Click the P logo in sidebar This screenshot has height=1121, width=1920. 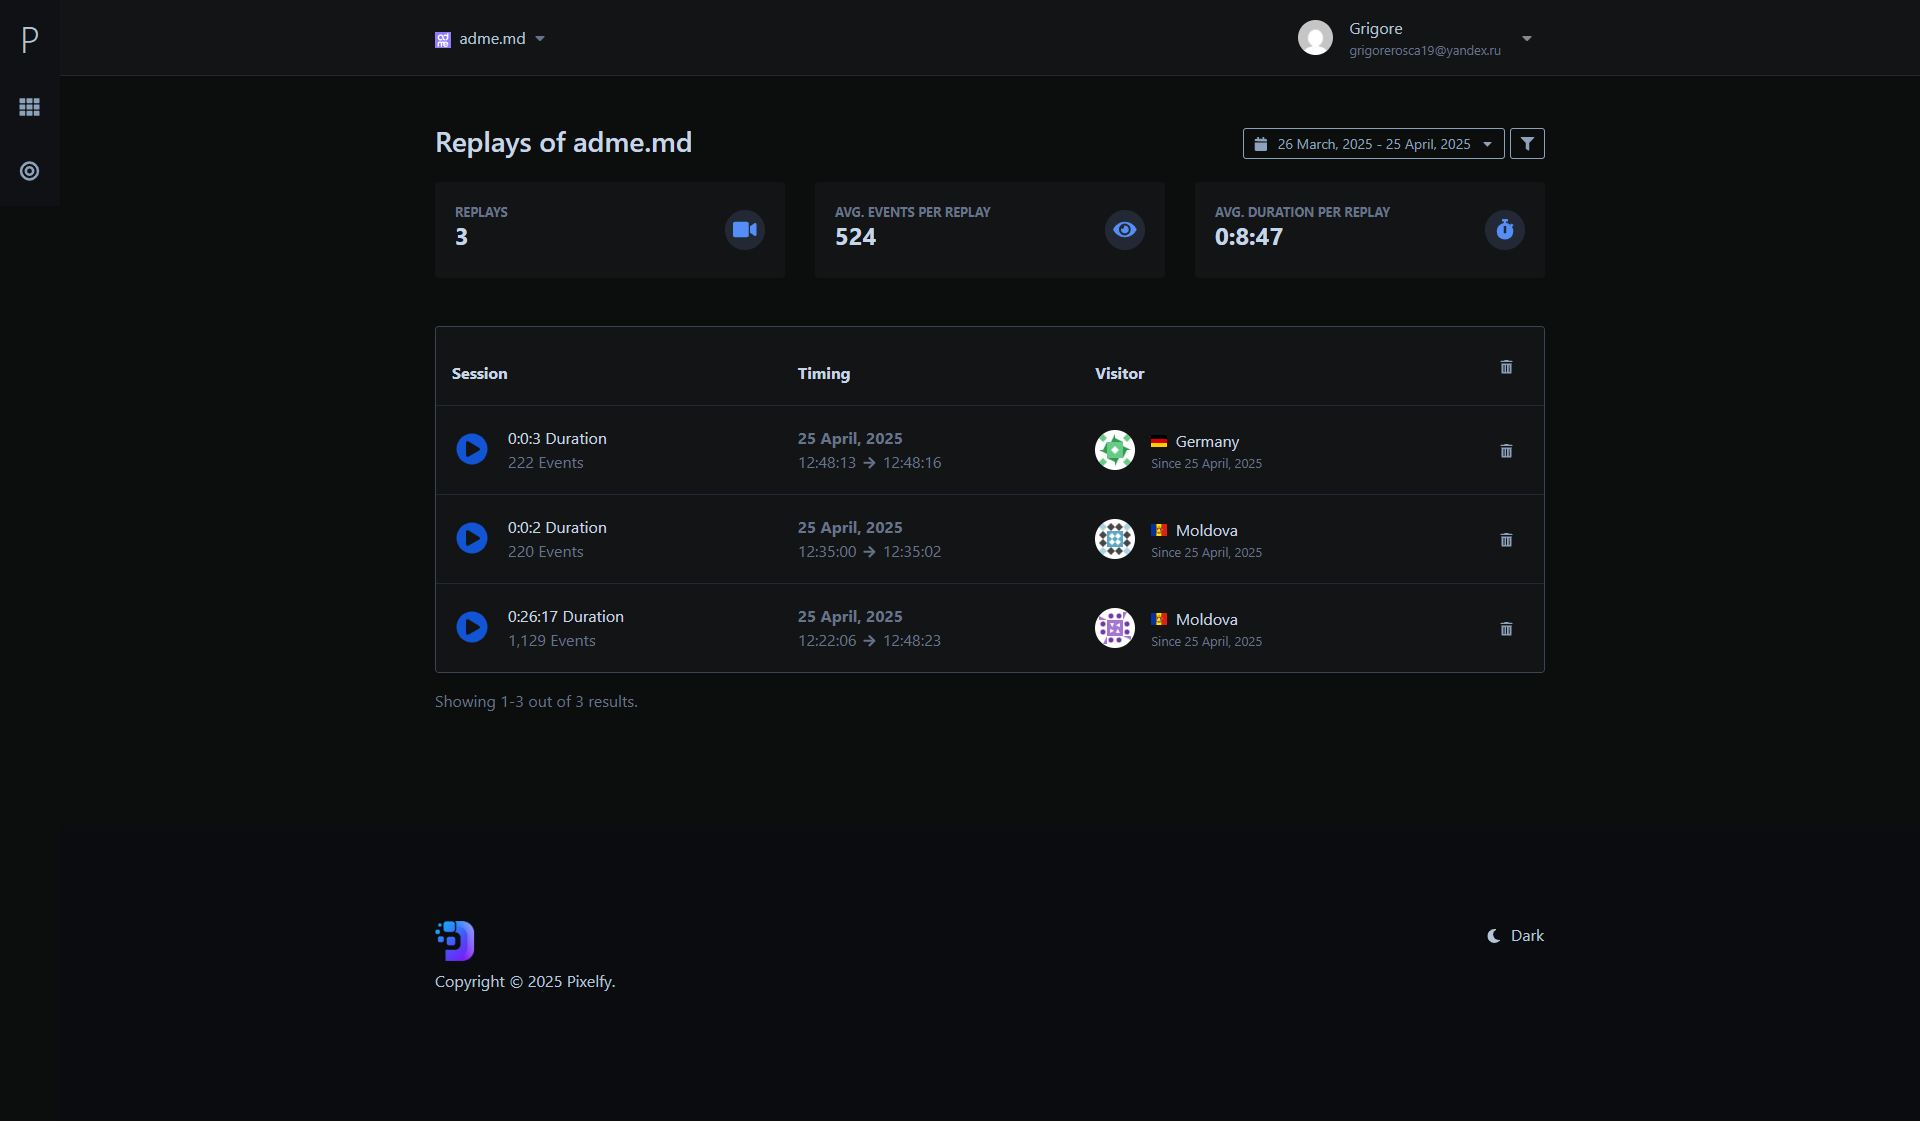point(30,40)
